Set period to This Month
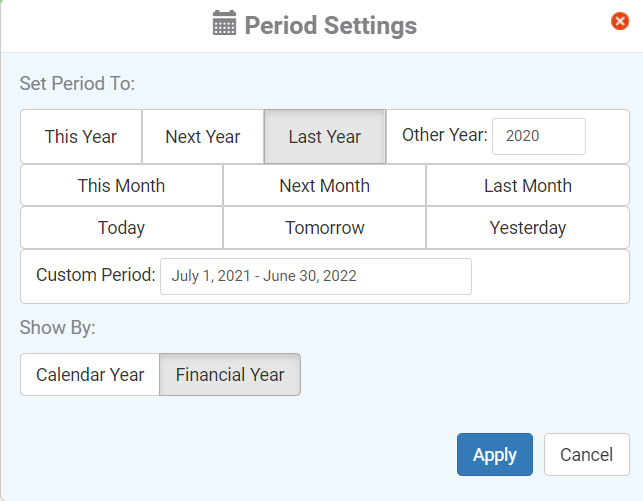643x501 pixels. click(121, 185)
